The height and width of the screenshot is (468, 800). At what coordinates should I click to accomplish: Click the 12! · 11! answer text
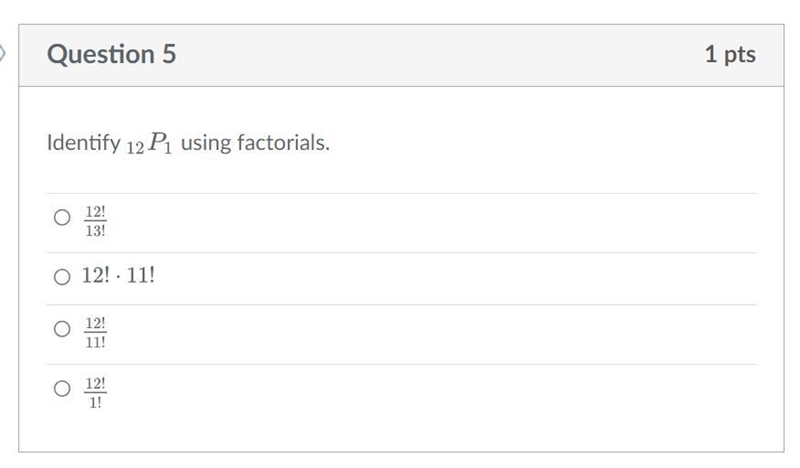[118, 276]
